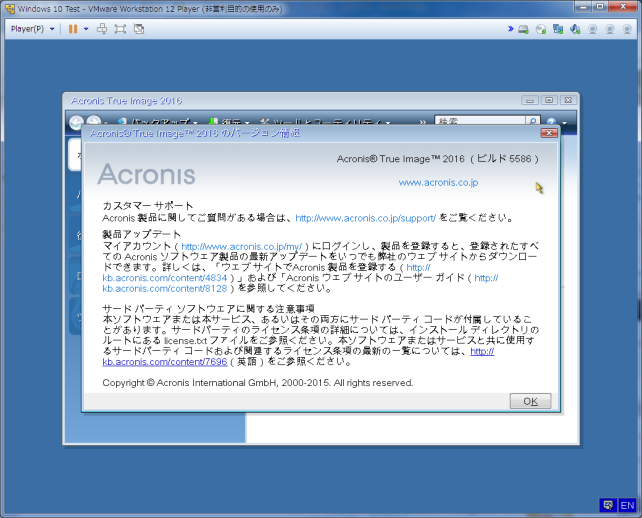The image size is (642, 518).
Task: Click the magnifier search icon in Acronis window
Action: (533, 121)
